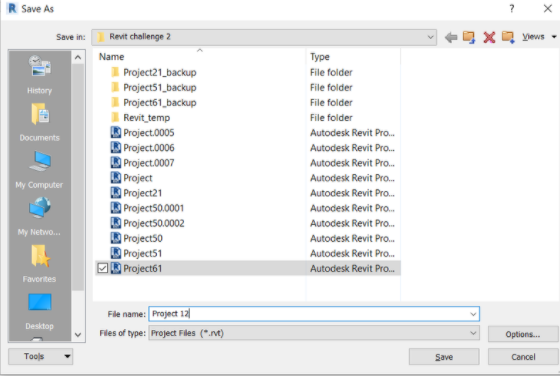
Task: Select the Project51 Revit file
Action: coord(136,253)
